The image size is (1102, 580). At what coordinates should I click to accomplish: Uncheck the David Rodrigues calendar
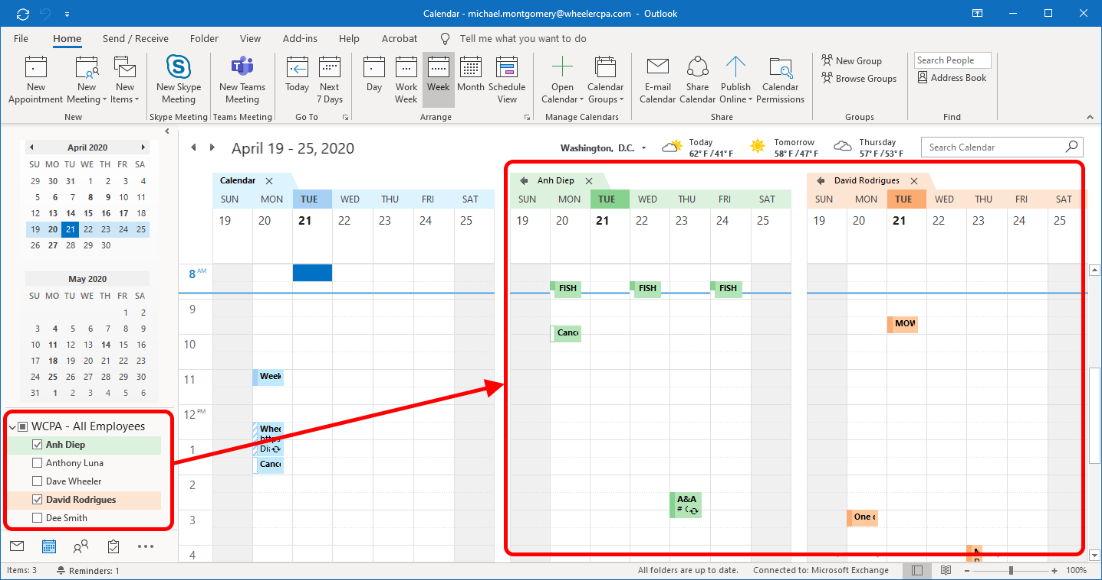[x=37, y=499]
